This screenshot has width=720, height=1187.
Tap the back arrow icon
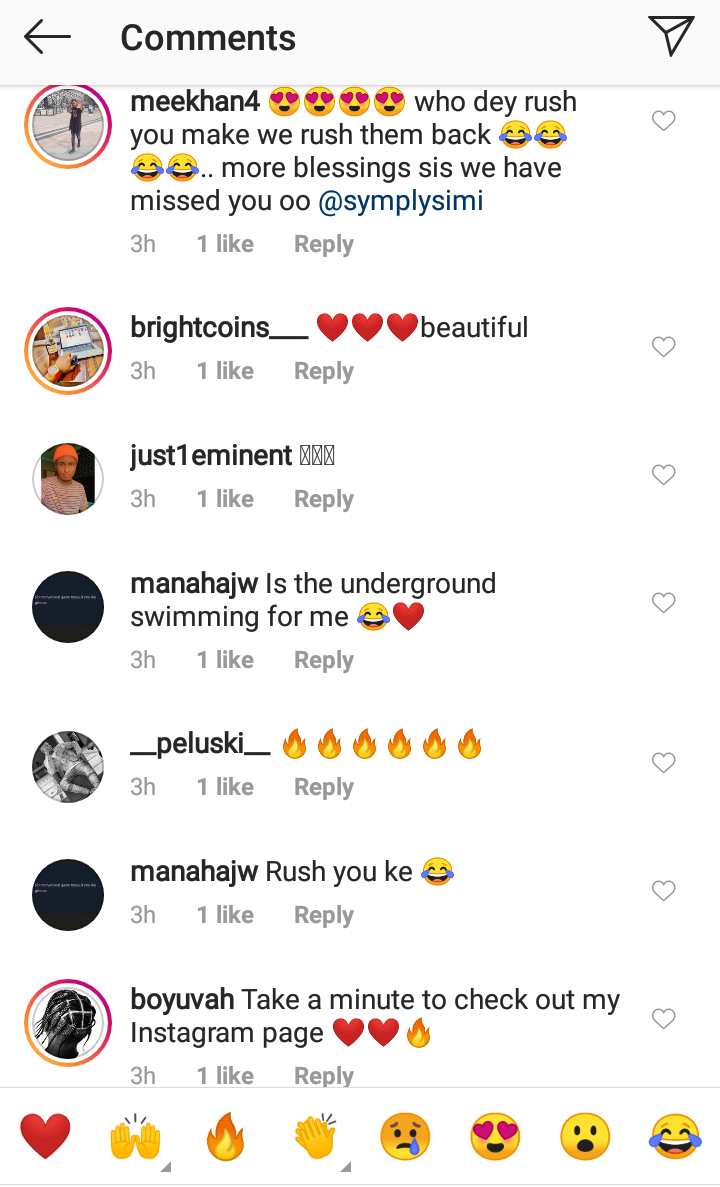(47, 37)
